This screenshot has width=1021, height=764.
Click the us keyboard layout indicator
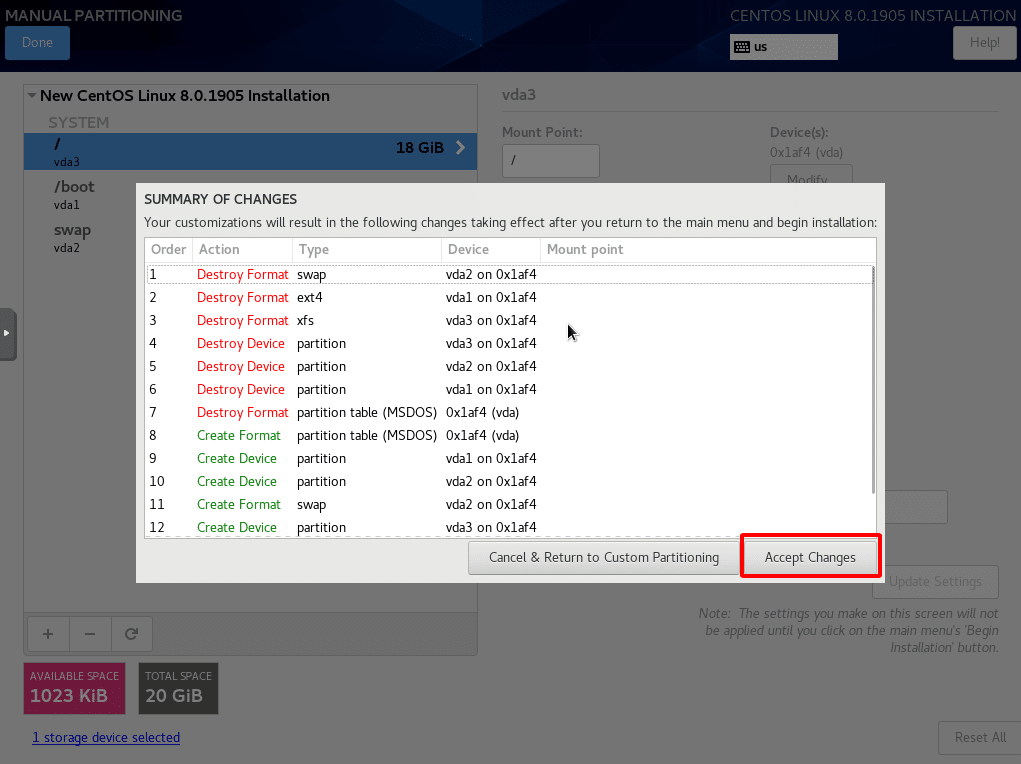783,47
